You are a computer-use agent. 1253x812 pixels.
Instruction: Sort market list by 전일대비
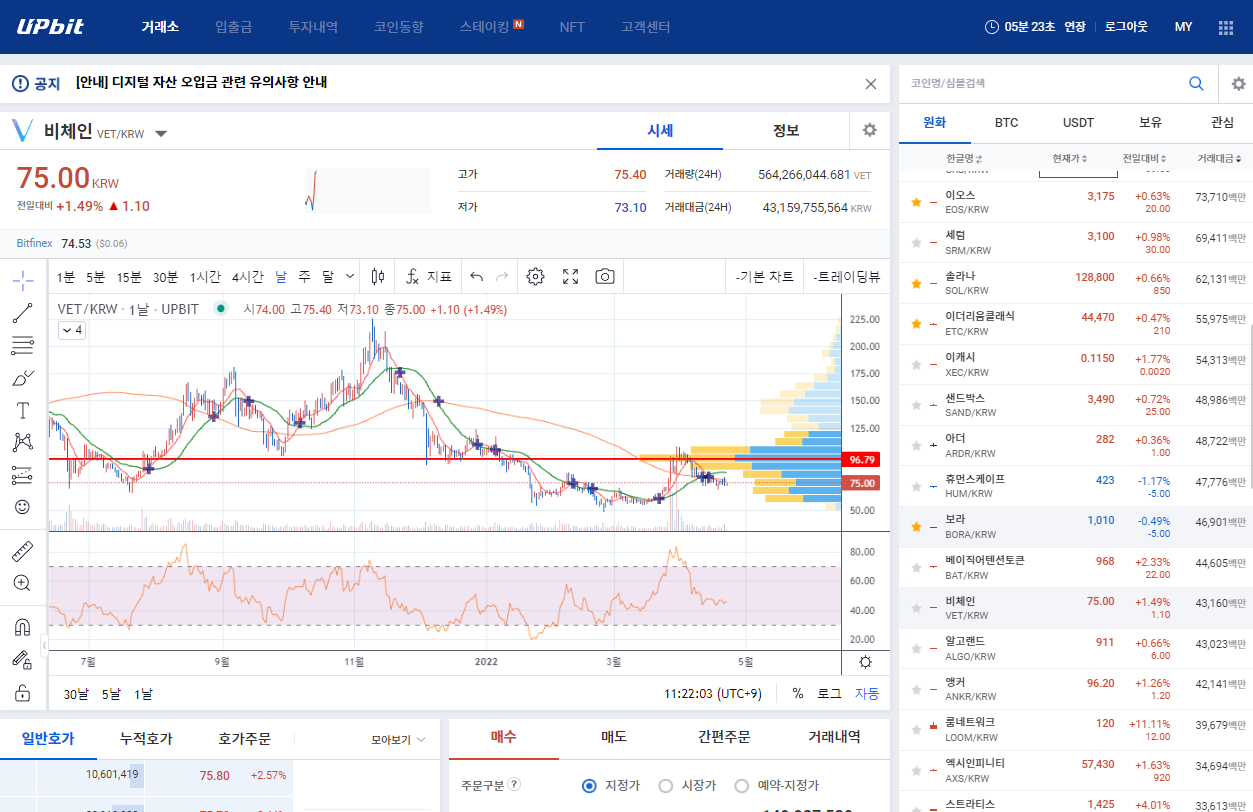(x=1145, y=158)
